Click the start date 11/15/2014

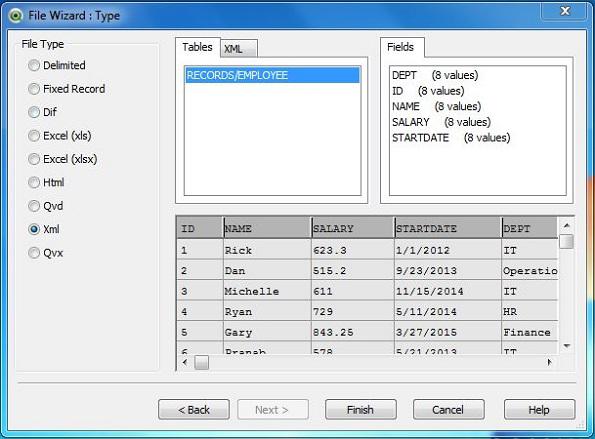[448, 291]
